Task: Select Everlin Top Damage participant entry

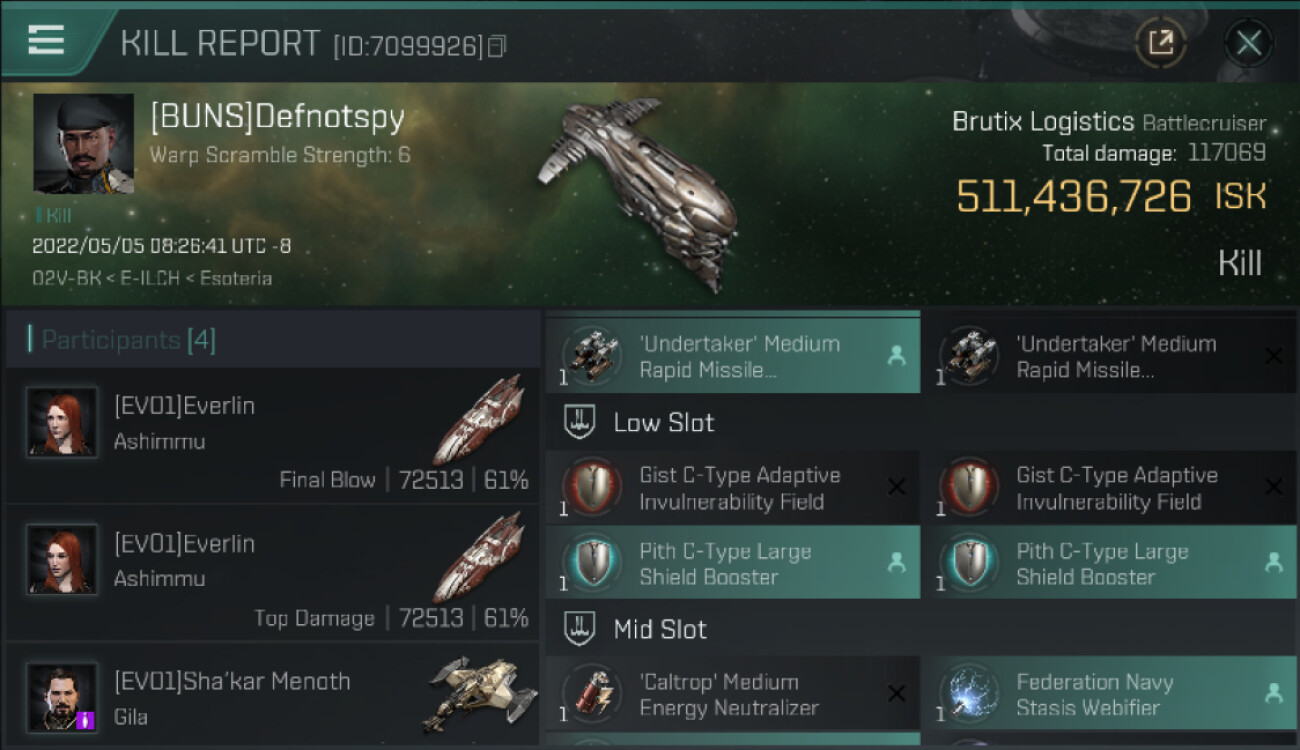Action: coord(272,574)
